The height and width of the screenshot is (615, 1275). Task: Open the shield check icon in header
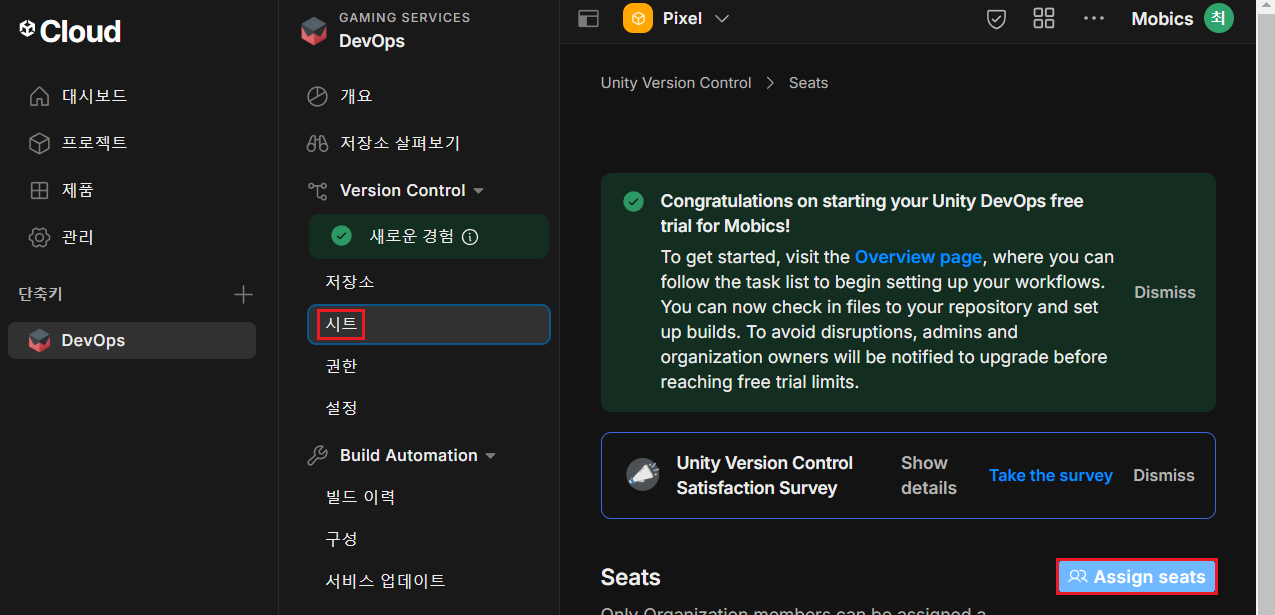[x=996, y=19]
